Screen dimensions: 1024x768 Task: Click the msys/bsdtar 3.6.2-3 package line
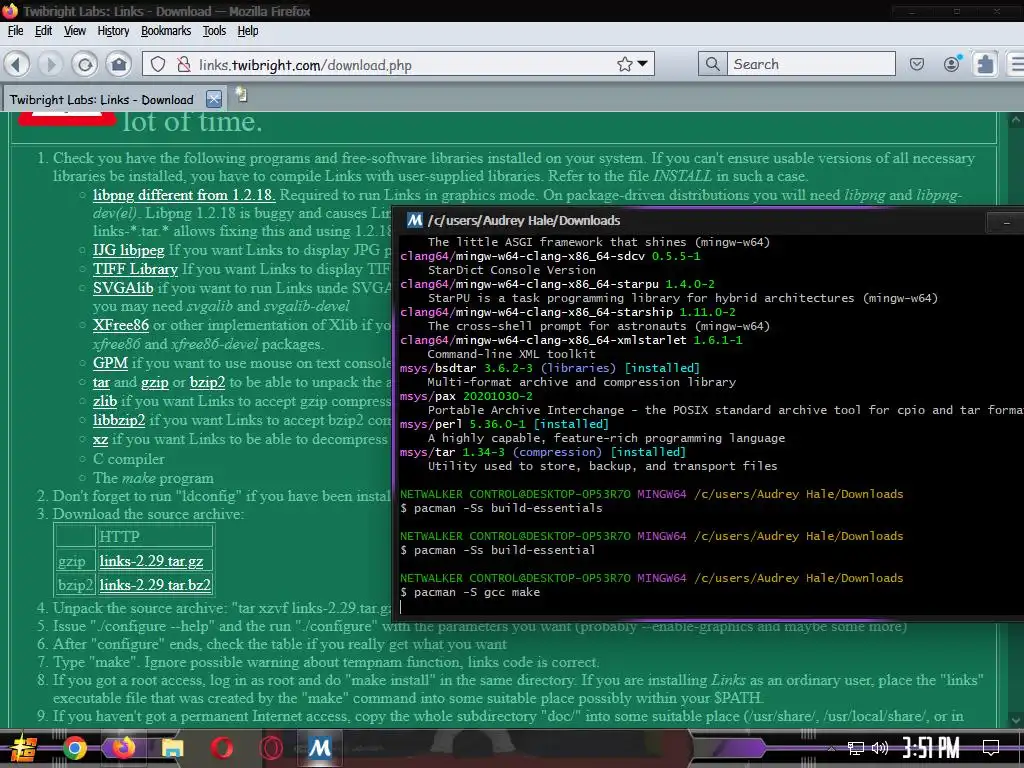pyautogui.click(x=549, y=368)
